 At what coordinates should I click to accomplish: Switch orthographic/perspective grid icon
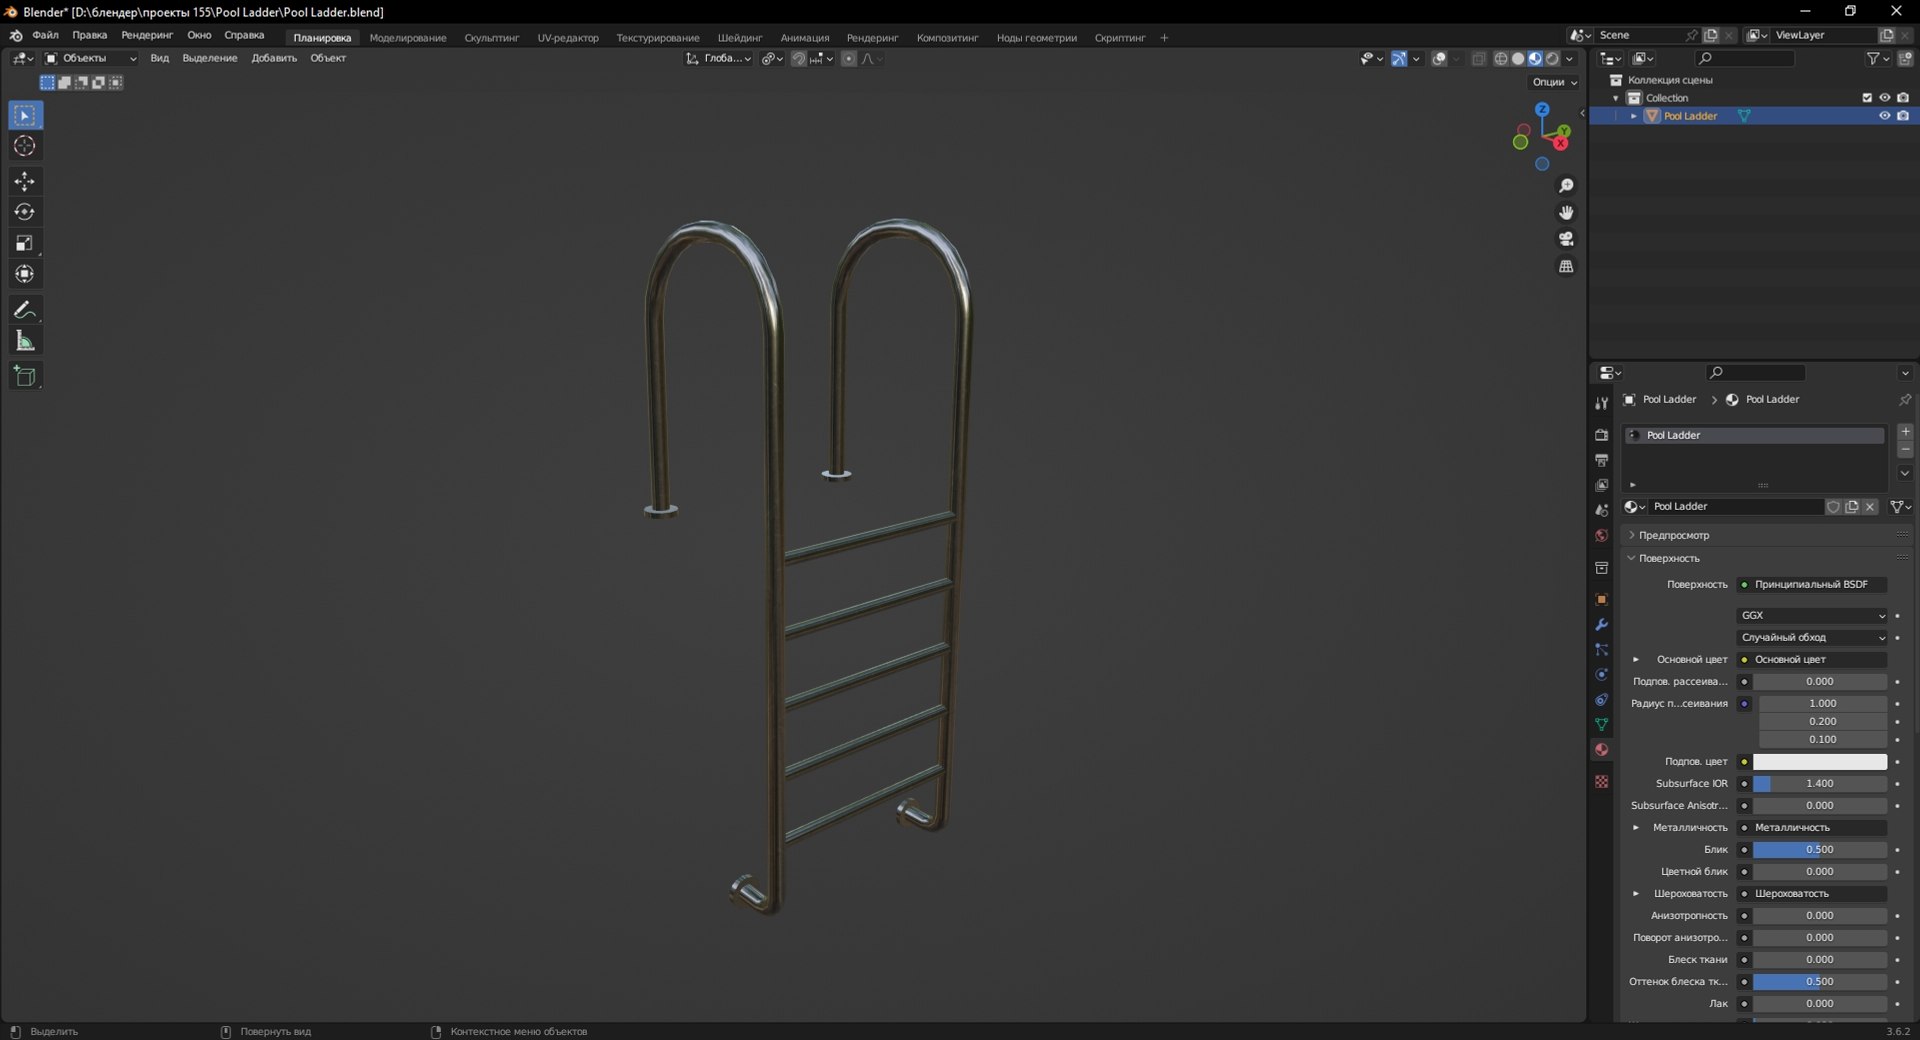1566,266
